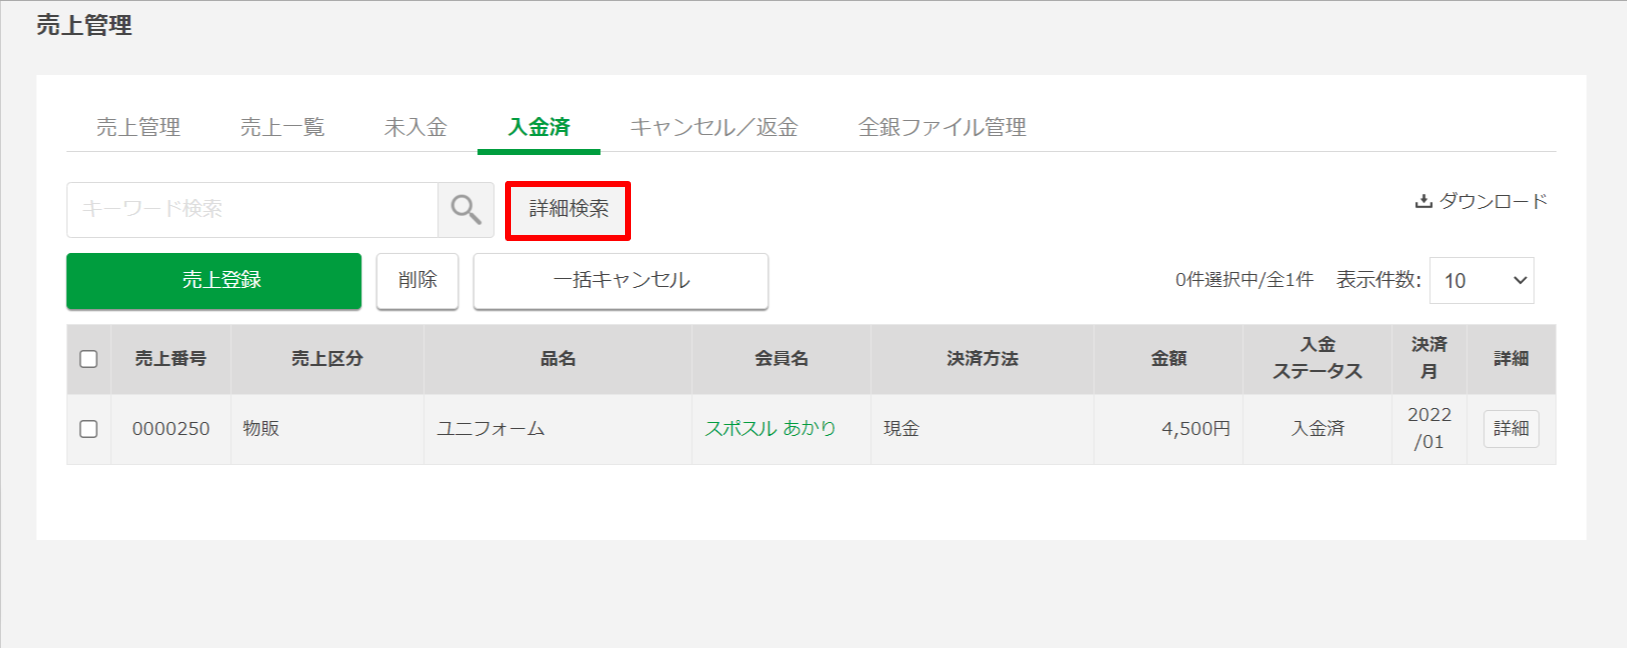The width and height of the screenshot is (1627, 648).
Task: Click the 現金 payment method cell
Action: [982, 428]
